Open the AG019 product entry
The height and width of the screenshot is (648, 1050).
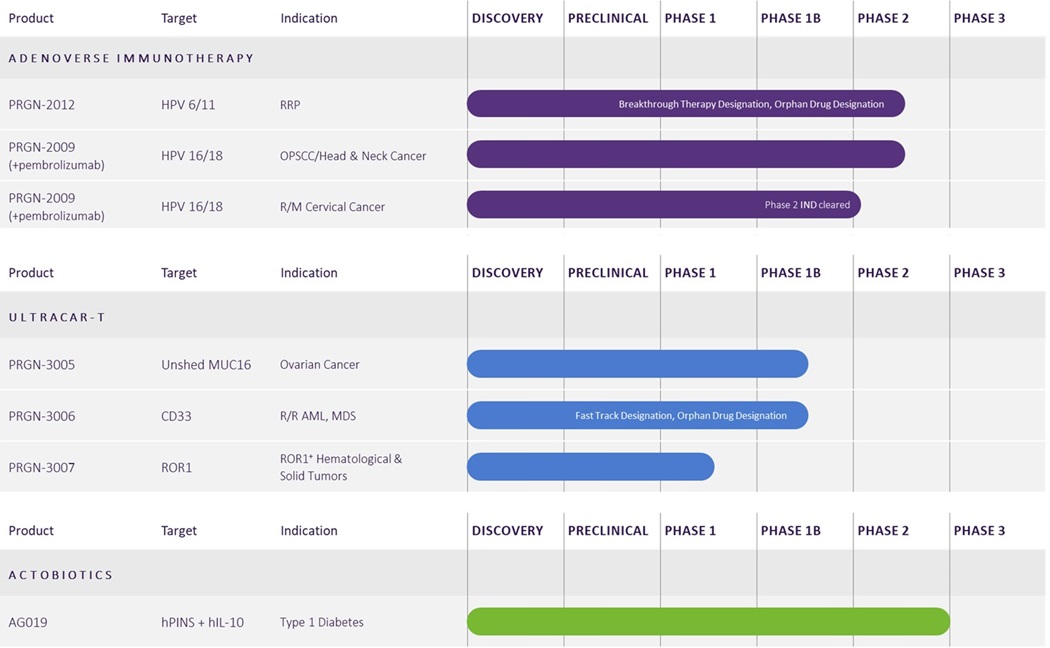(x=28, y=623)
